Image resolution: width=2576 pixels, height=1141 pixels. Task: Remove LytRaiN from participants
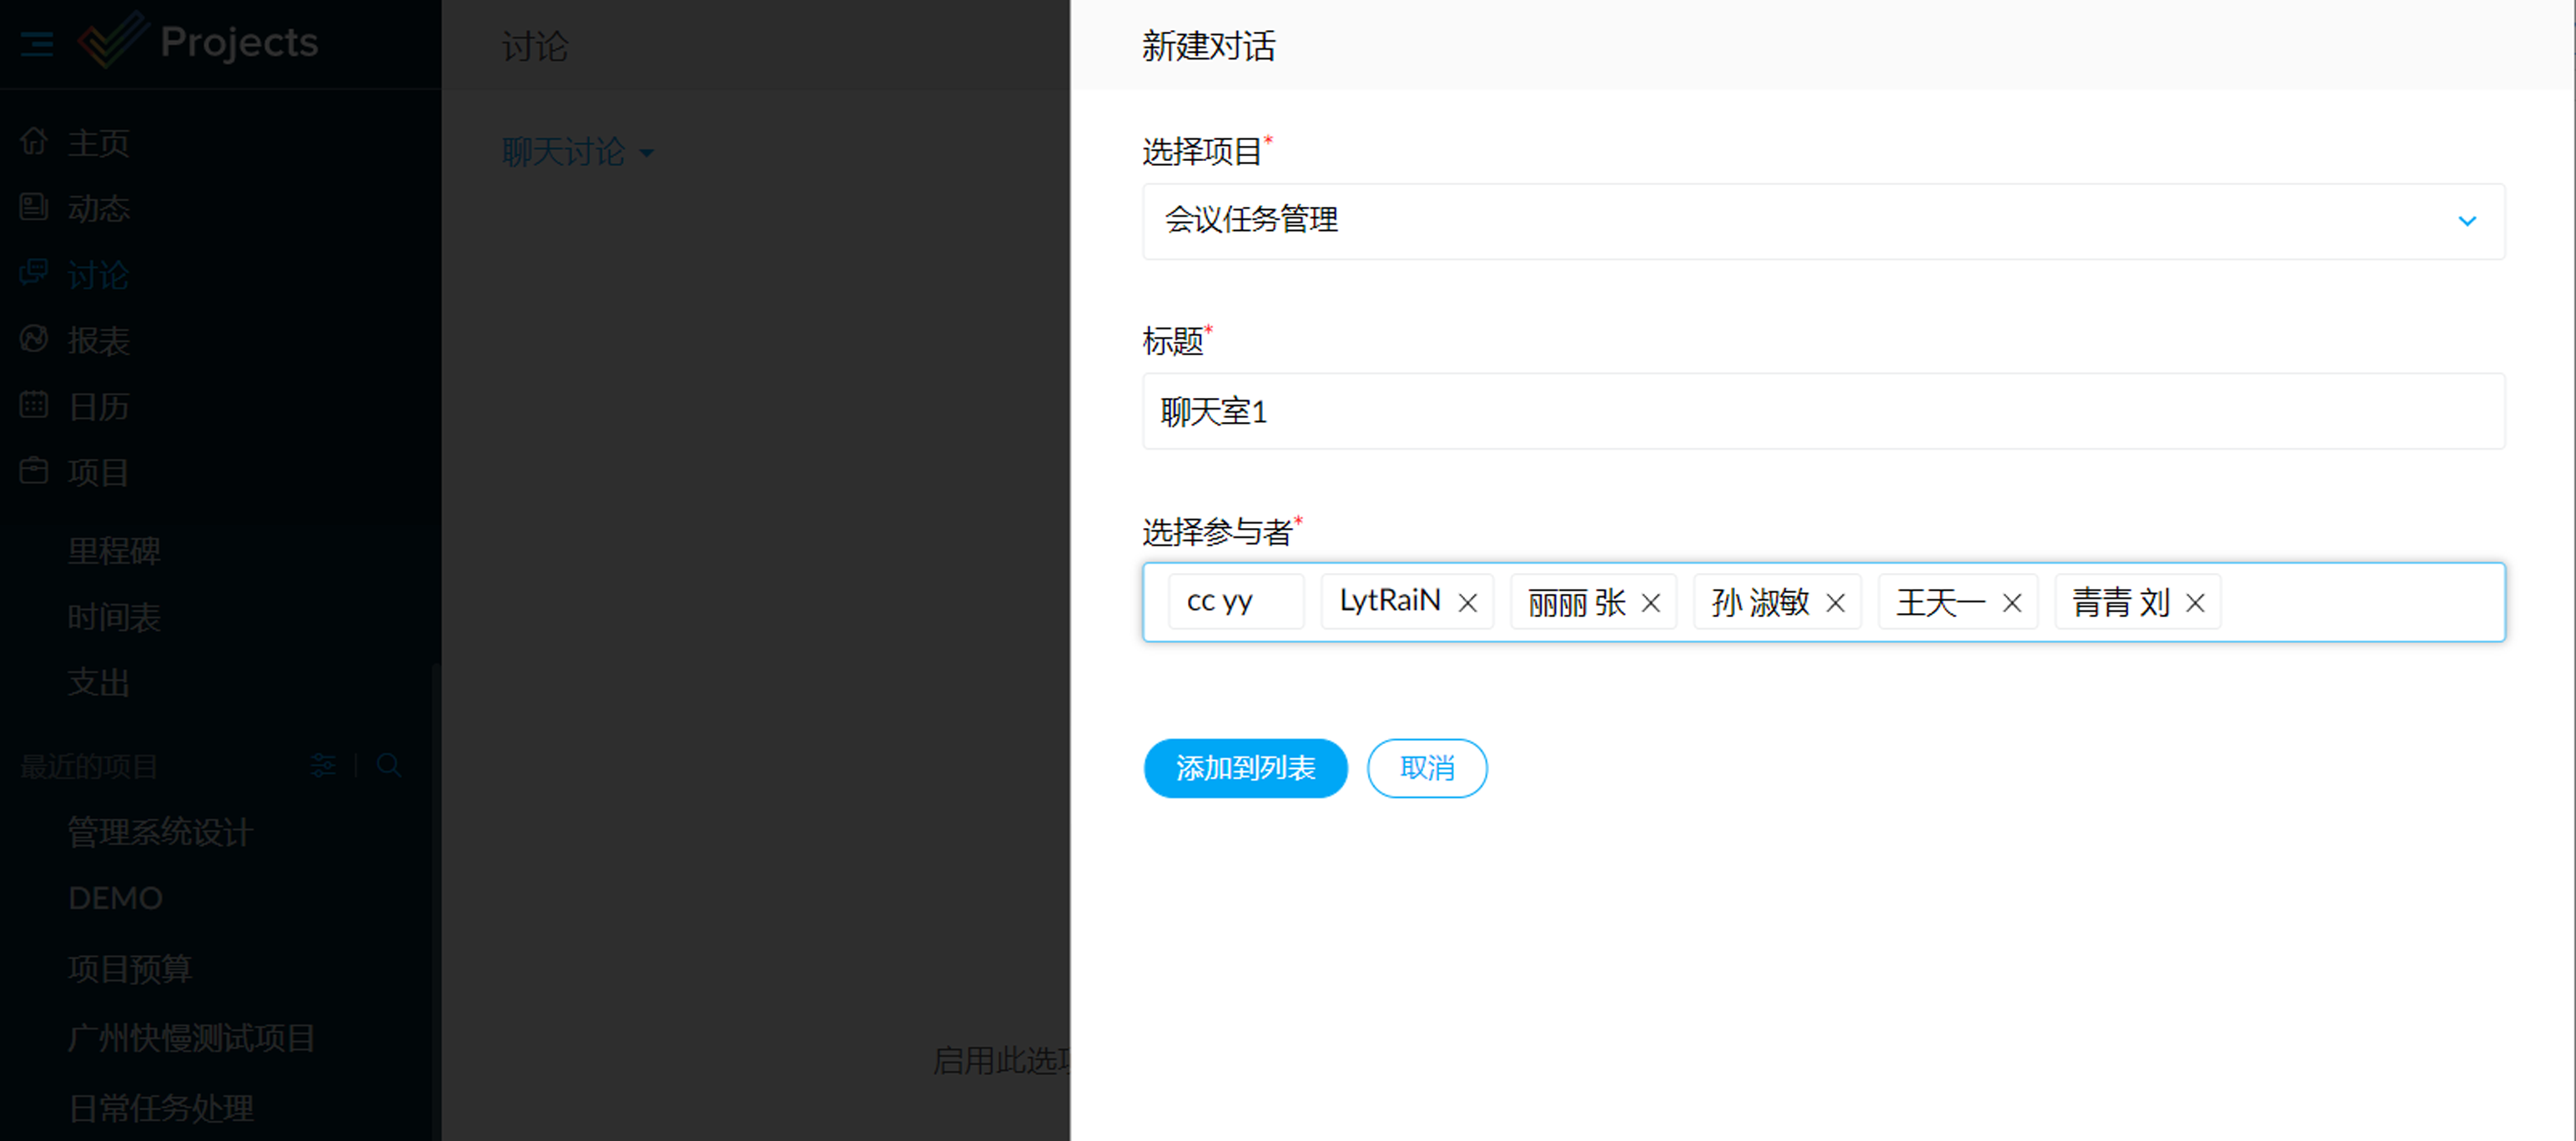point(1467,603)
